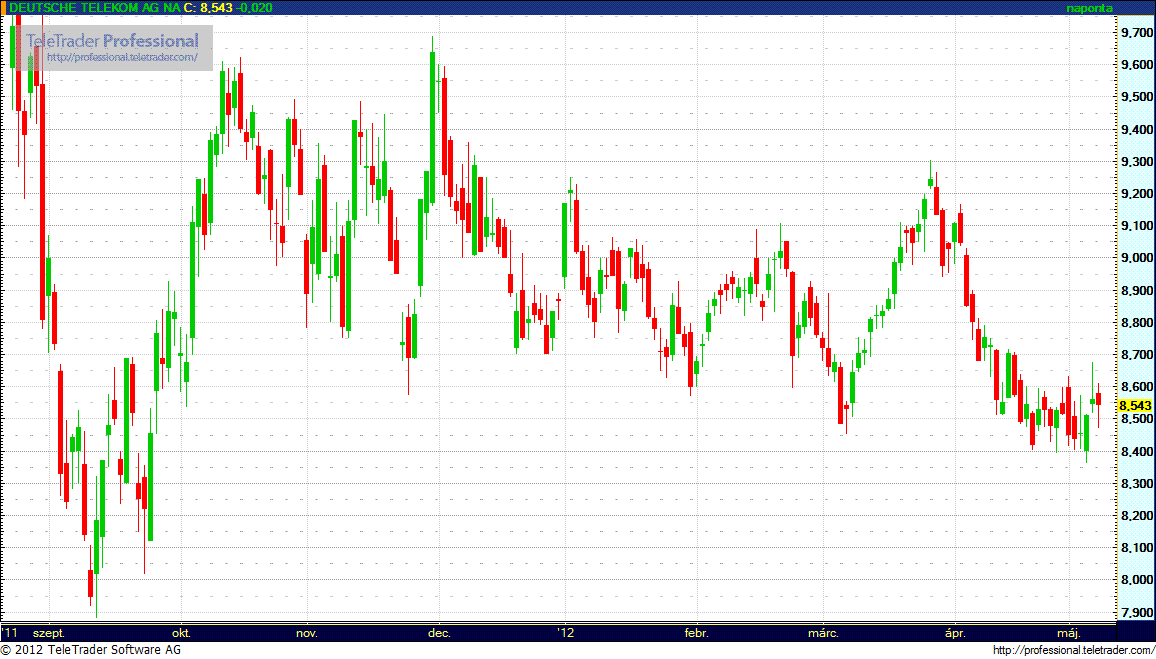The width and height of the screenshot is (1156, 659).
Task: Click the 9,500 price axis label
Action: click(x=1136, y=97)
